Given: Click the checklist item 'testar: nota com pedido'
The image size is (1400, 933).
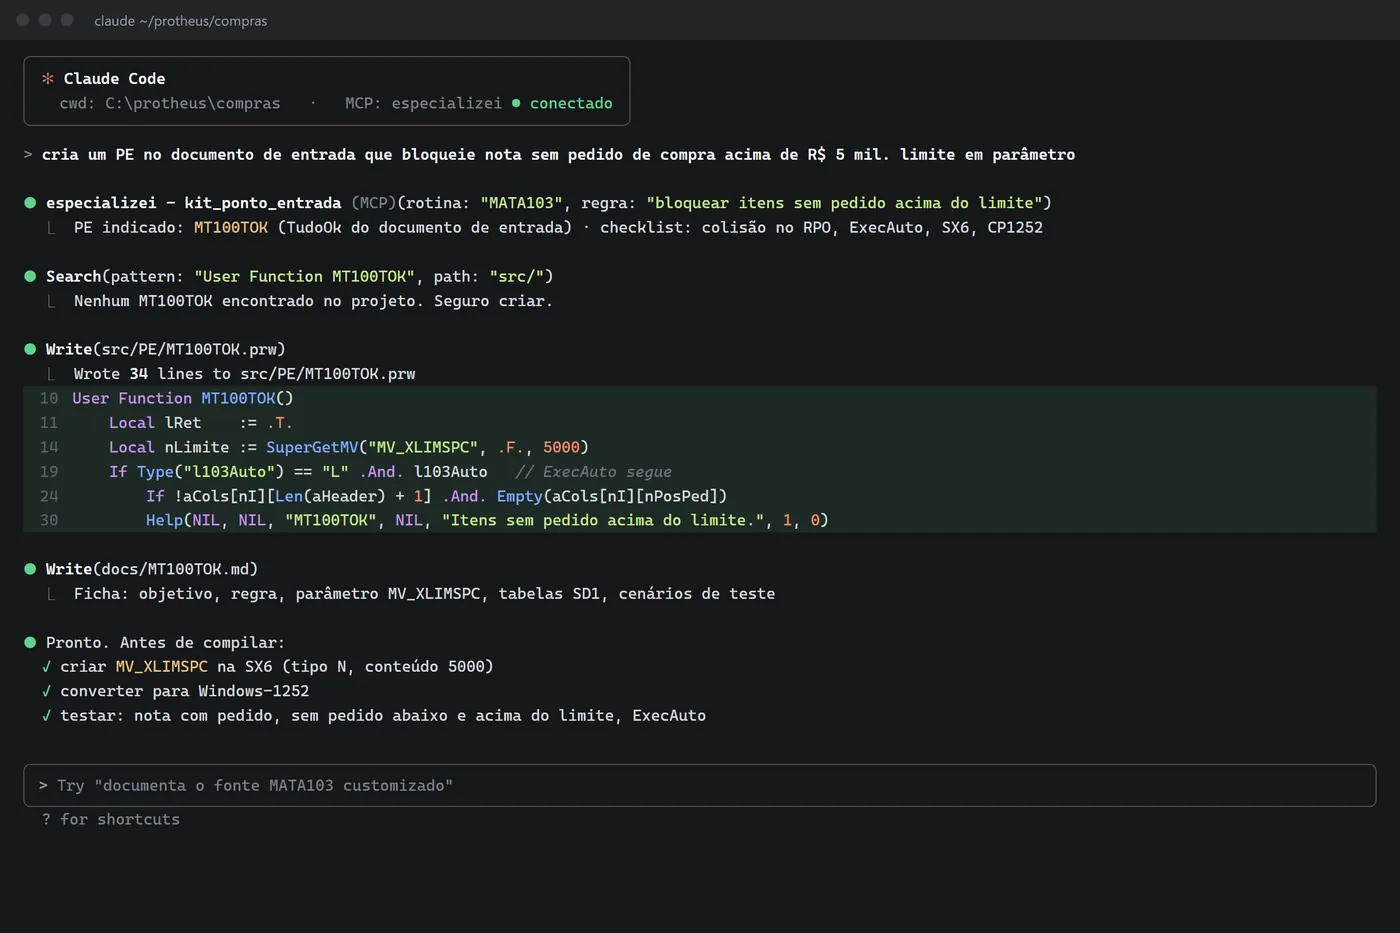Looking at the screenshot, I should (383, 715).
